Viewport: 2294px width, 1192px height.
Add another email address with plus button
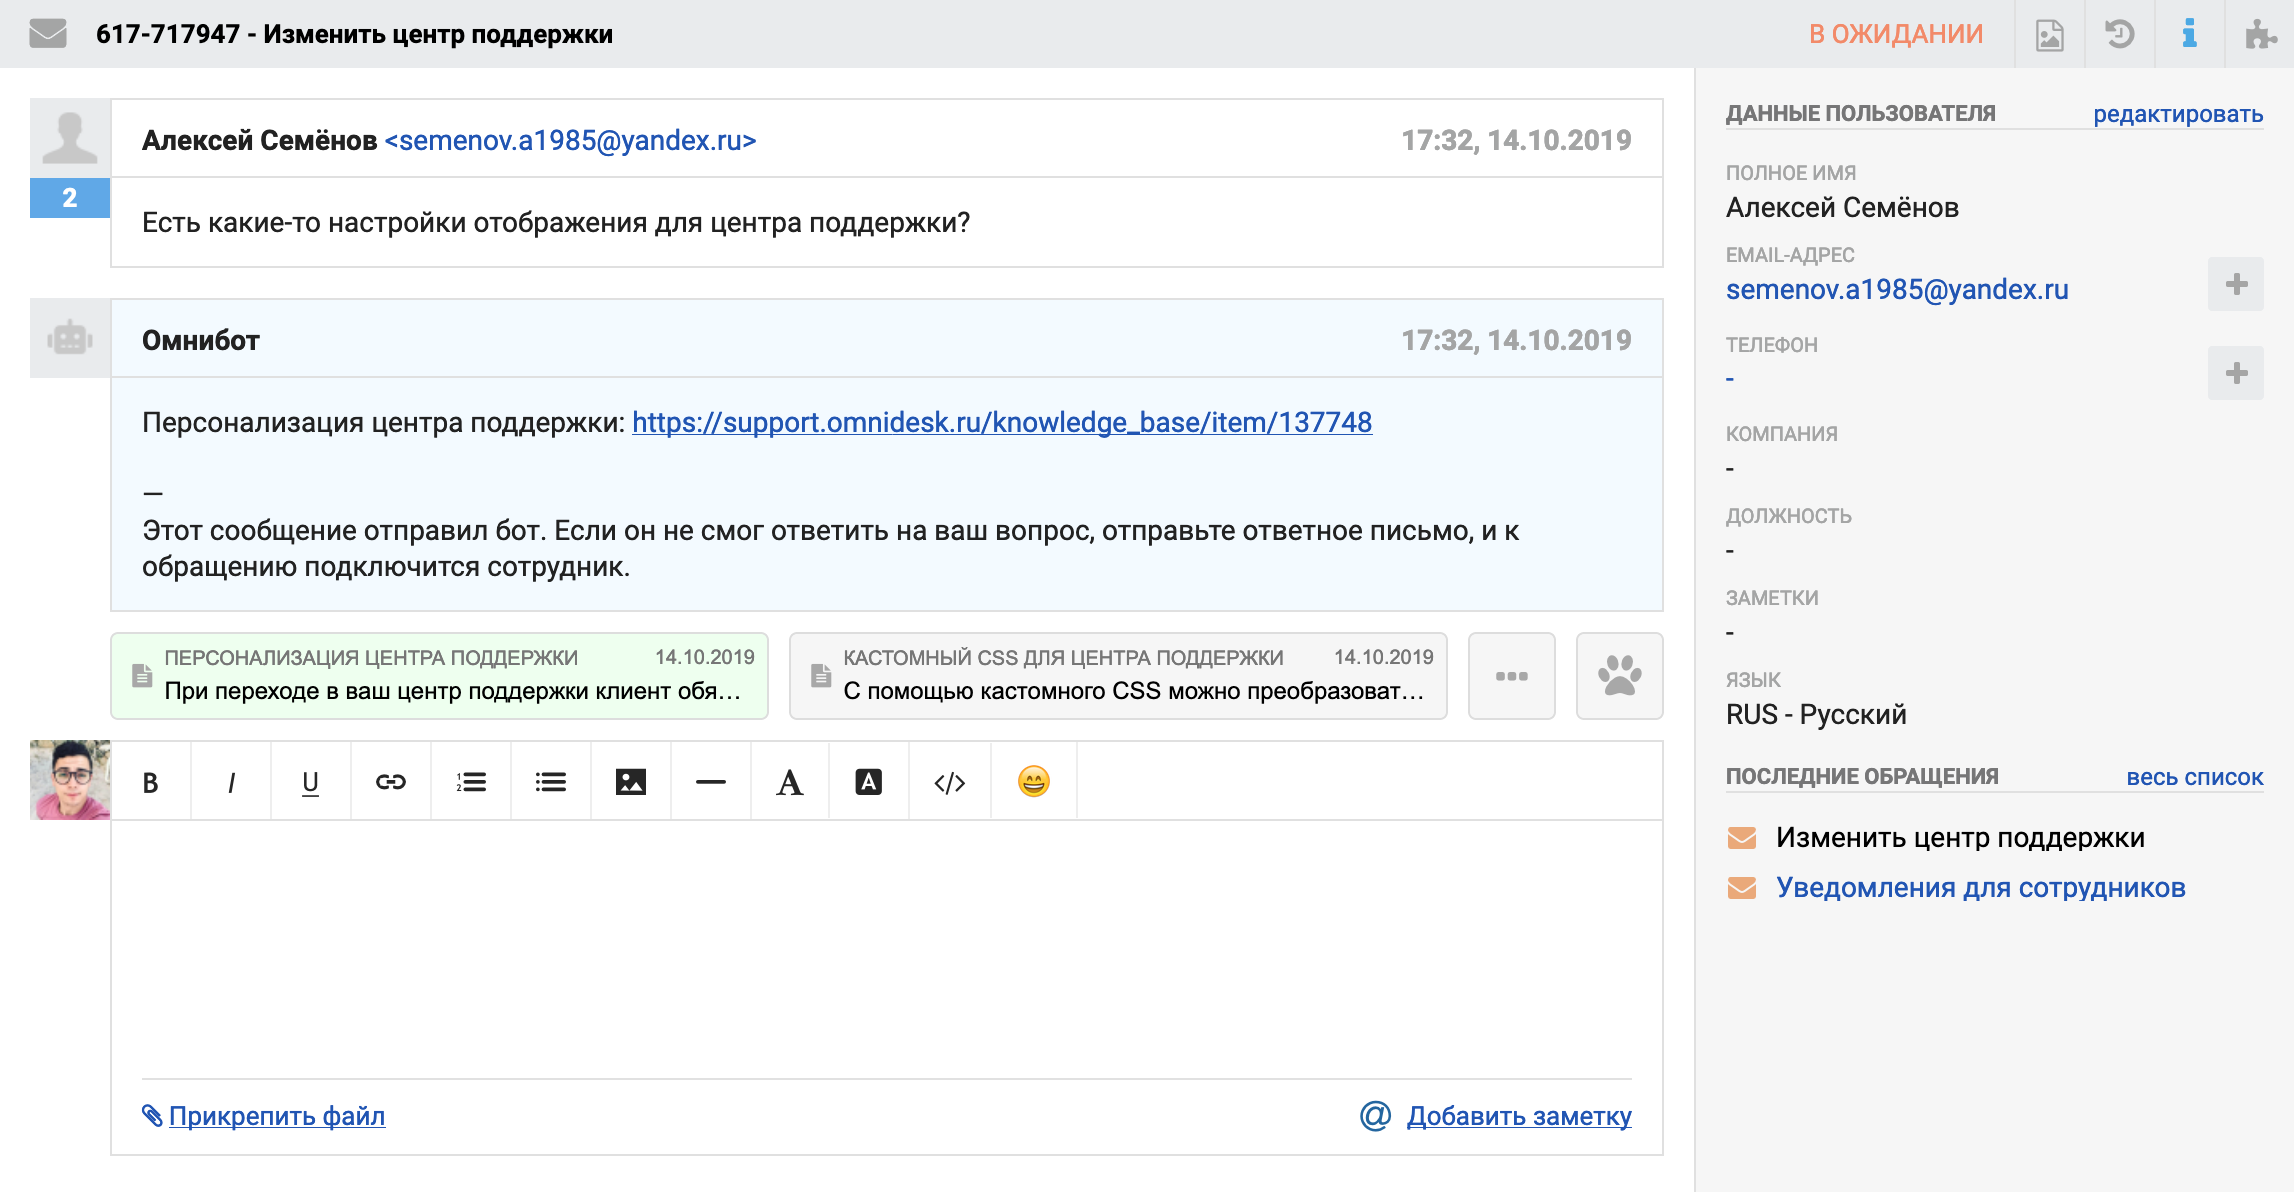pos(2236,284)
